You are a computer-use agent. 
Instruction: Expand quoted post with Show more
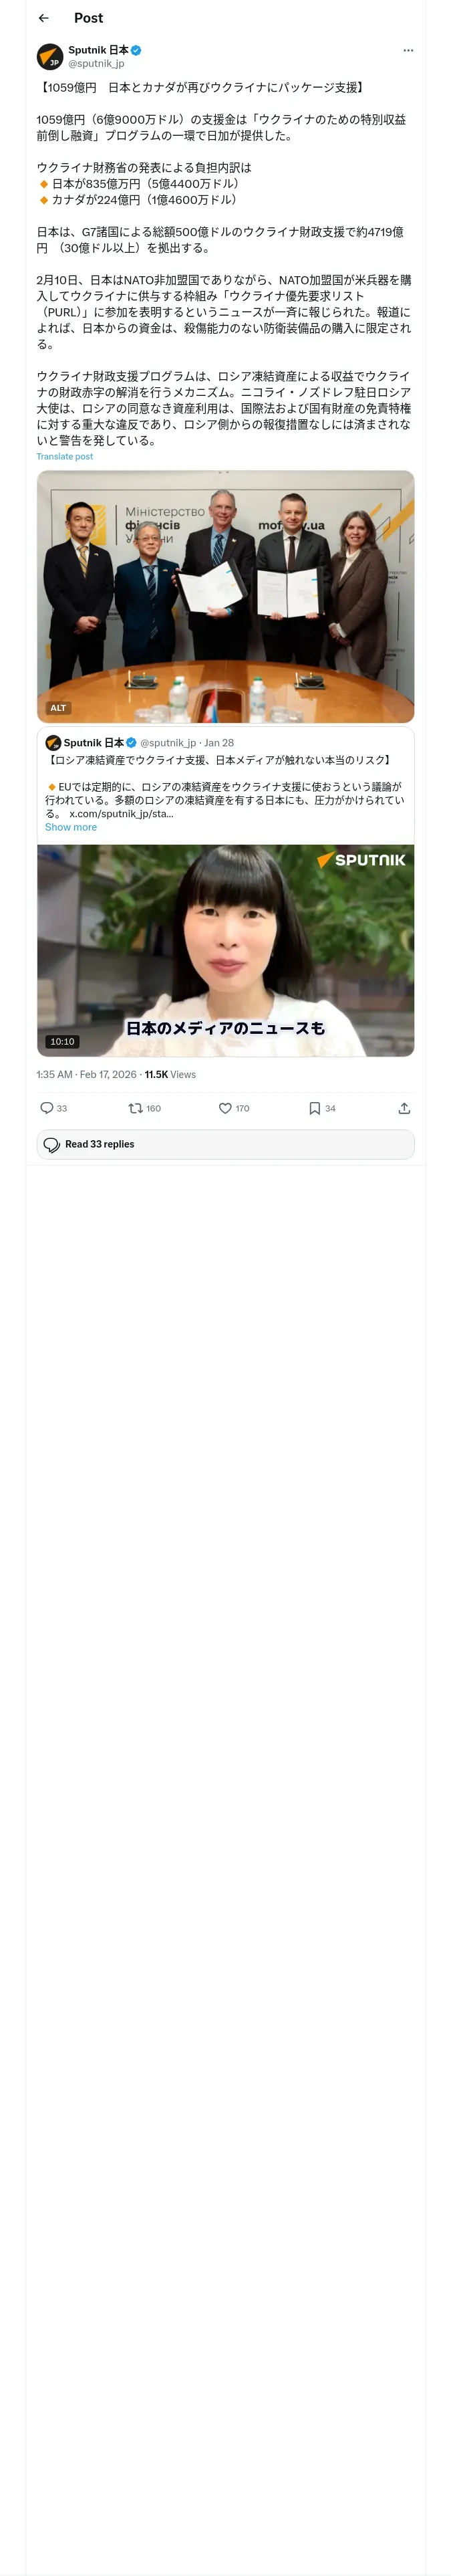tap(71, 827)
